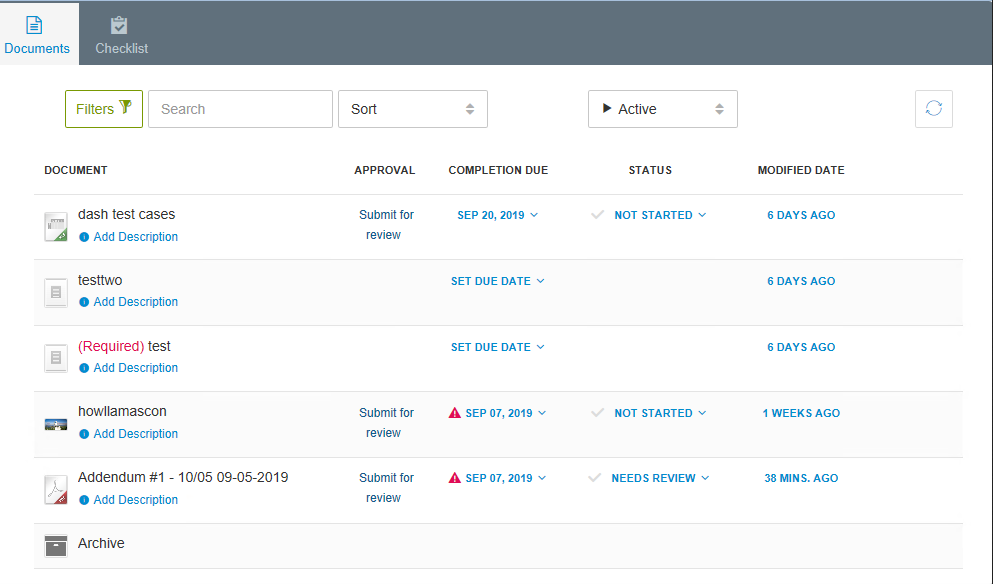The height and width of the screenshot is (584, 993).
Task: Switch to the Checklist tab
Action: point(120,33)
